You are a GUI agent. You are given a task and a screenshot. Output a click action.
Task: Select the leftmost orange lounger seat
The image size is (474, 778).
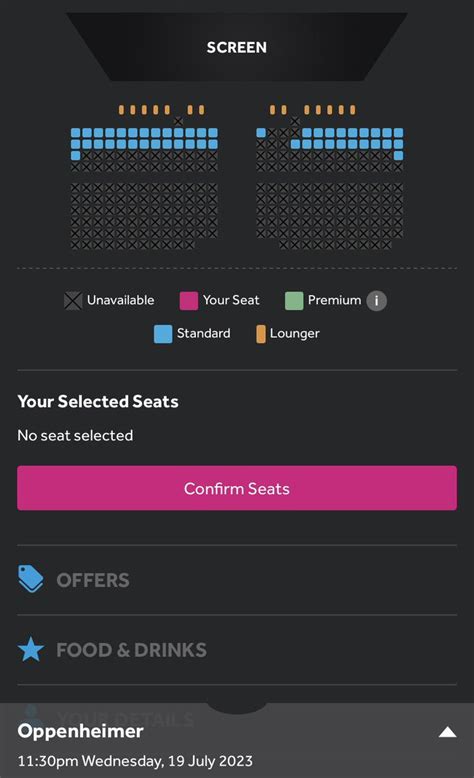point(121,110)
